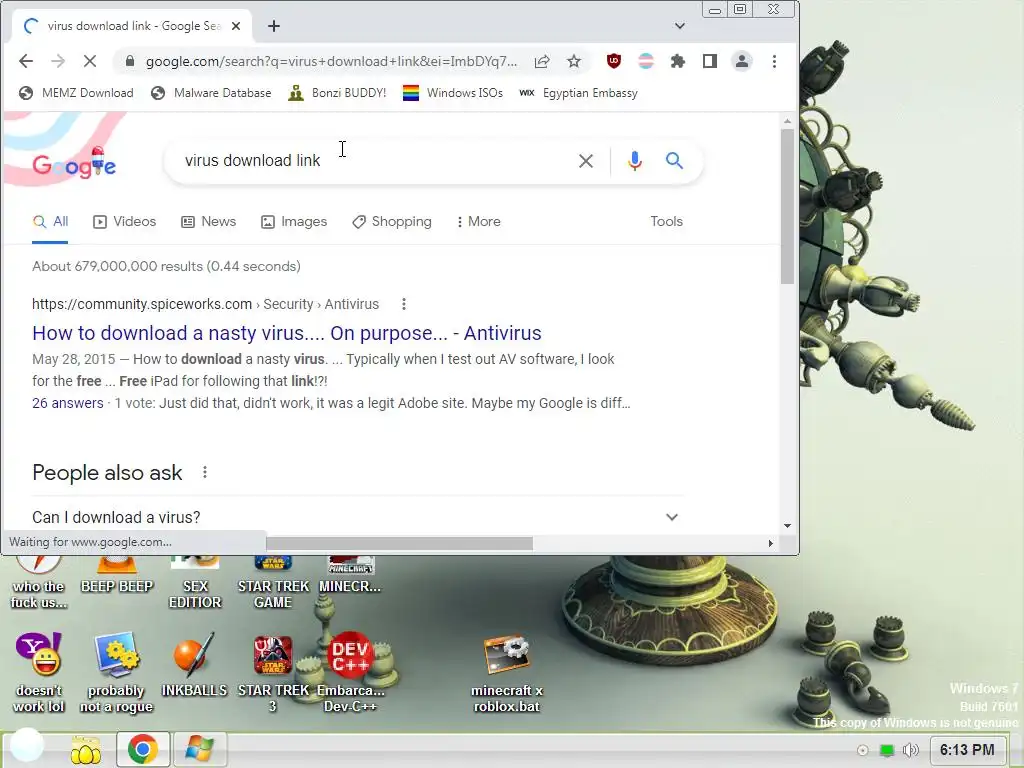Open People also ask three-dot menu
This screenshot has width=1024, height=768.
[204, 472]
